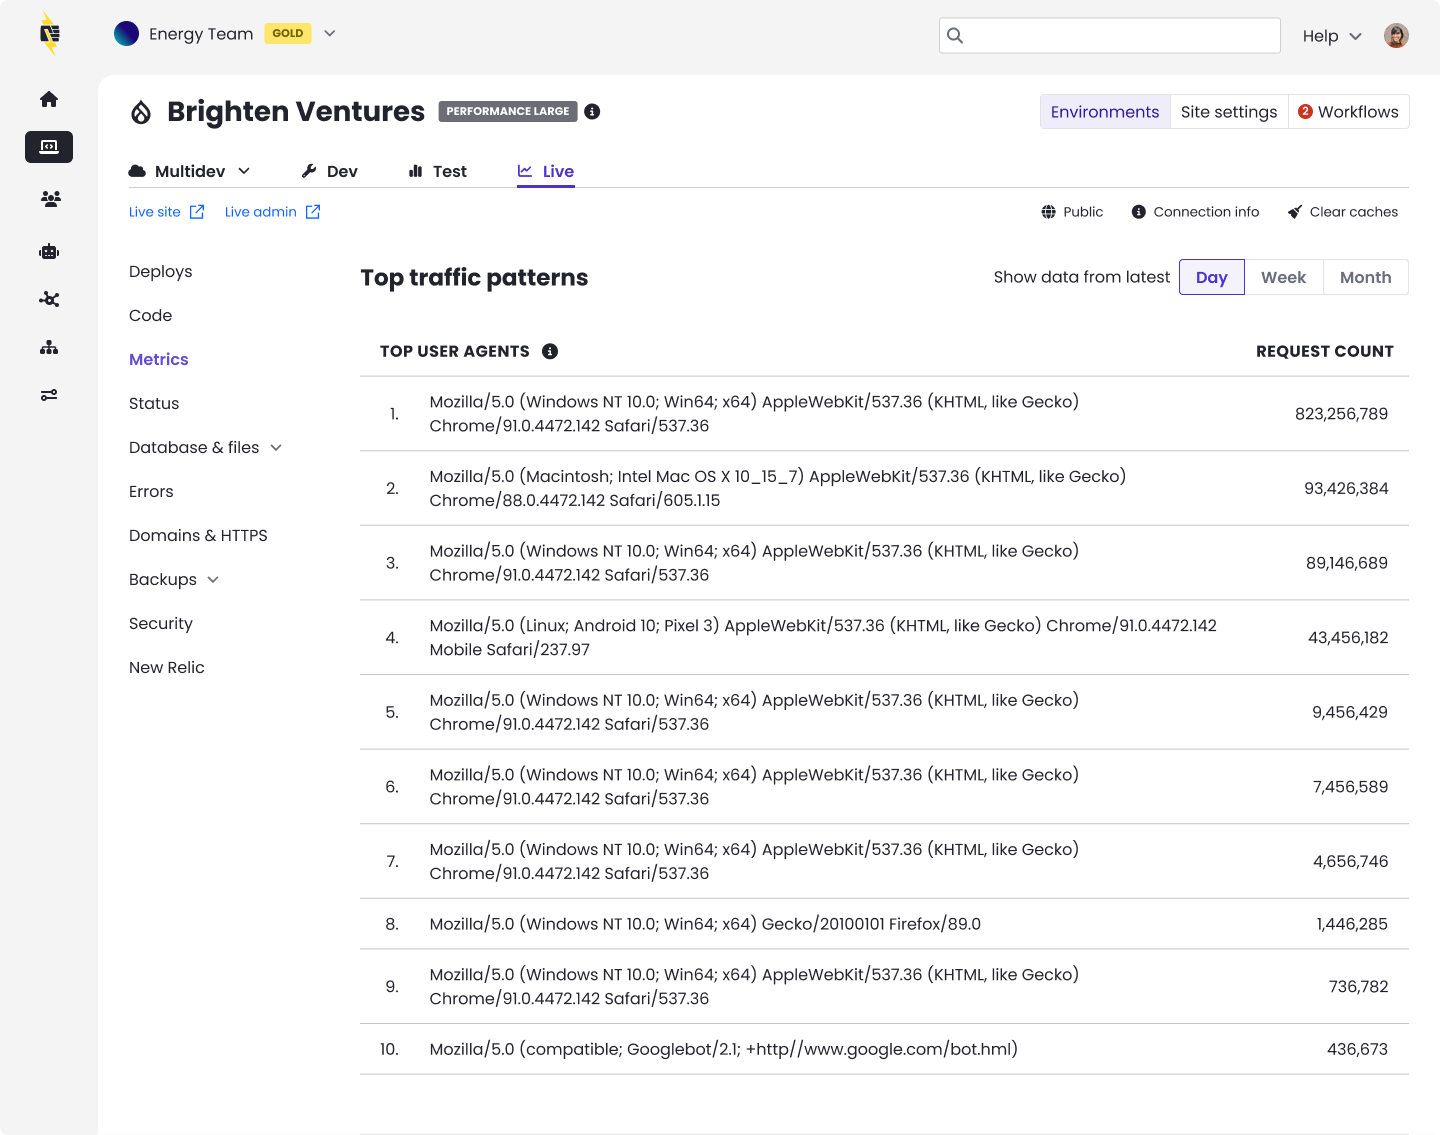Click the Dev wrench icon

(x=309, y=171)
